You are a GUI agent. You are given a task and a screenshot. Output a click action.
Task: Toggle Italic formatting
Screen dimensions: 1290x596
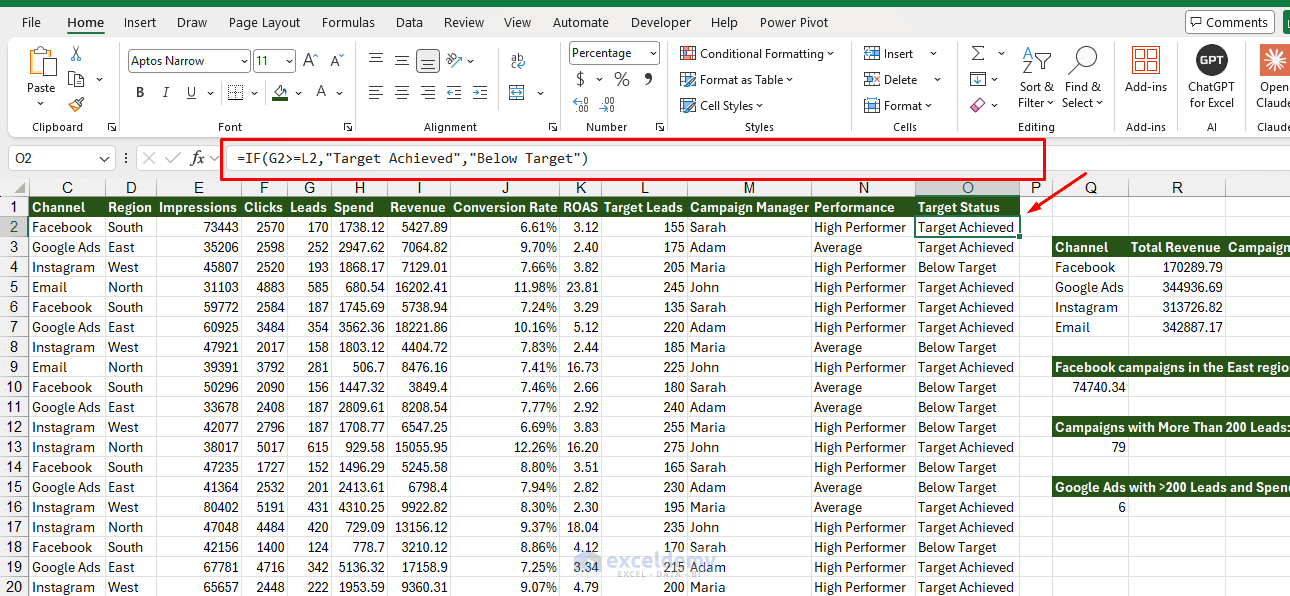pyautogui.click(x=166, y=93)
